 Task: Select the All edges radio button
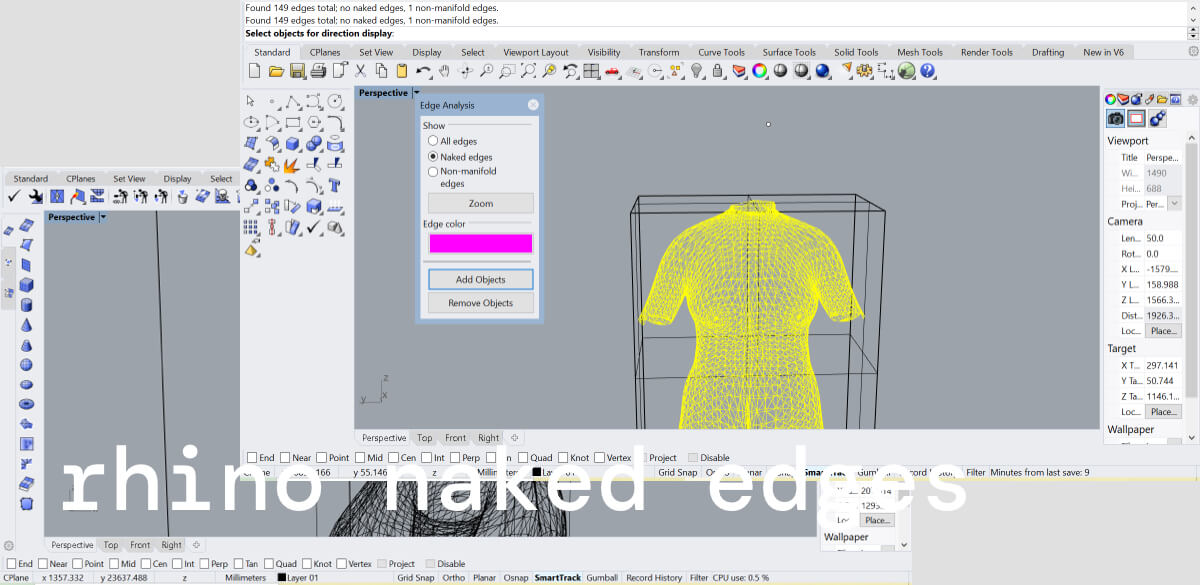433,142
